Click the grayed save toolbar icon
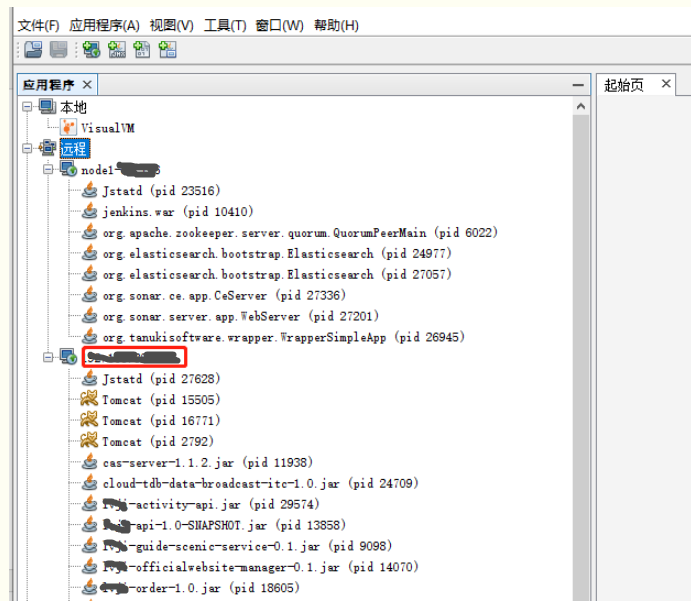This screenshot has height=601, width=691. pyautogui.click(x=58, y=50)
